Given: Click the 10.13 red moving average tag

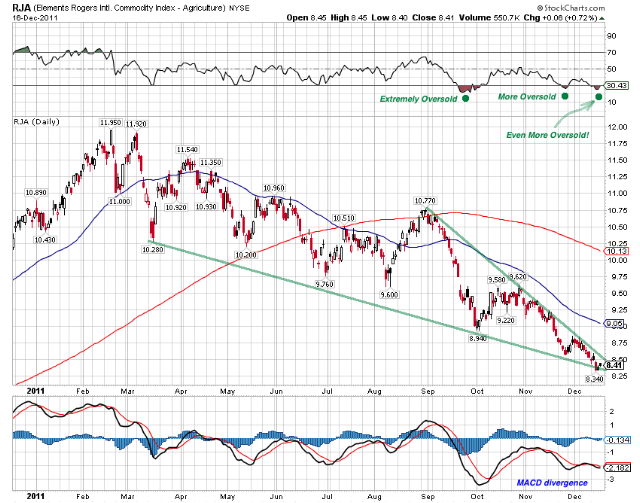Looking at the screenshot, I should pos(616,252).
